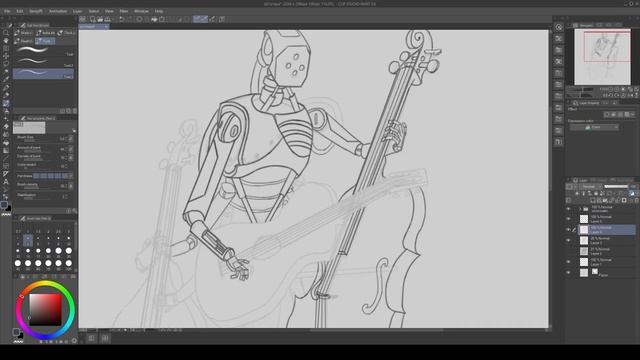
Task: Pick a color in the color wheel square
Action: (45, 309)
